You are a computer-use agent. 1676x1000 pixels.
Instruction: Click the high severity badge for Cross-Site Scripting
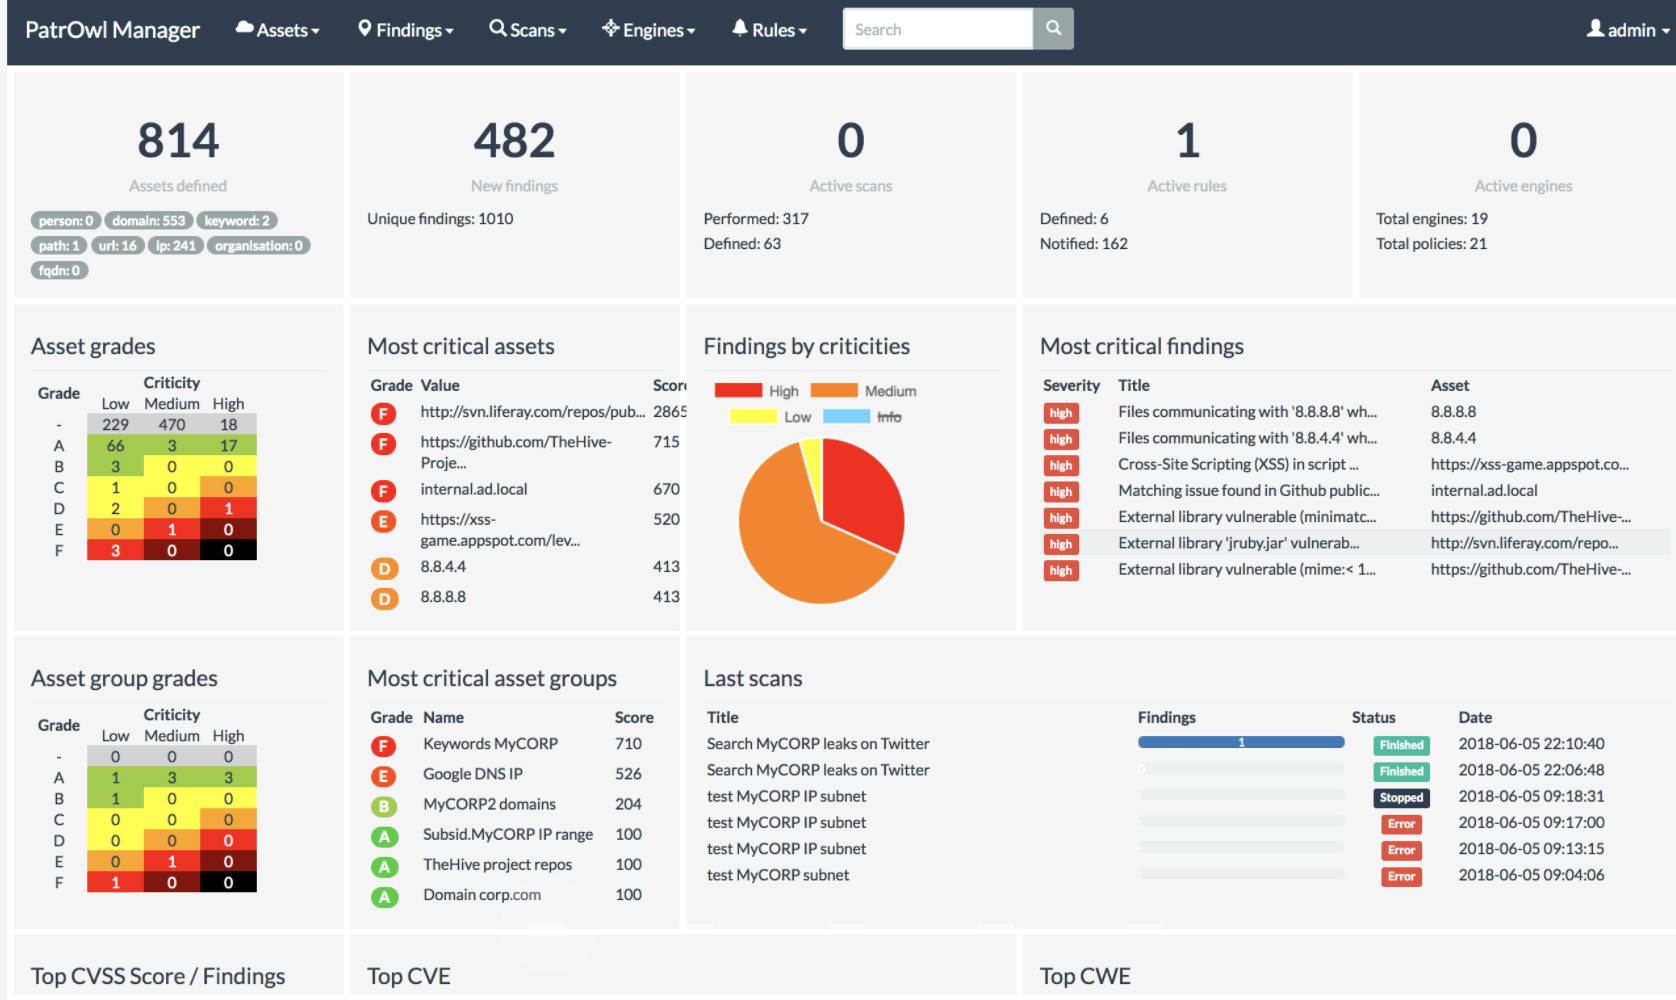1060,466
